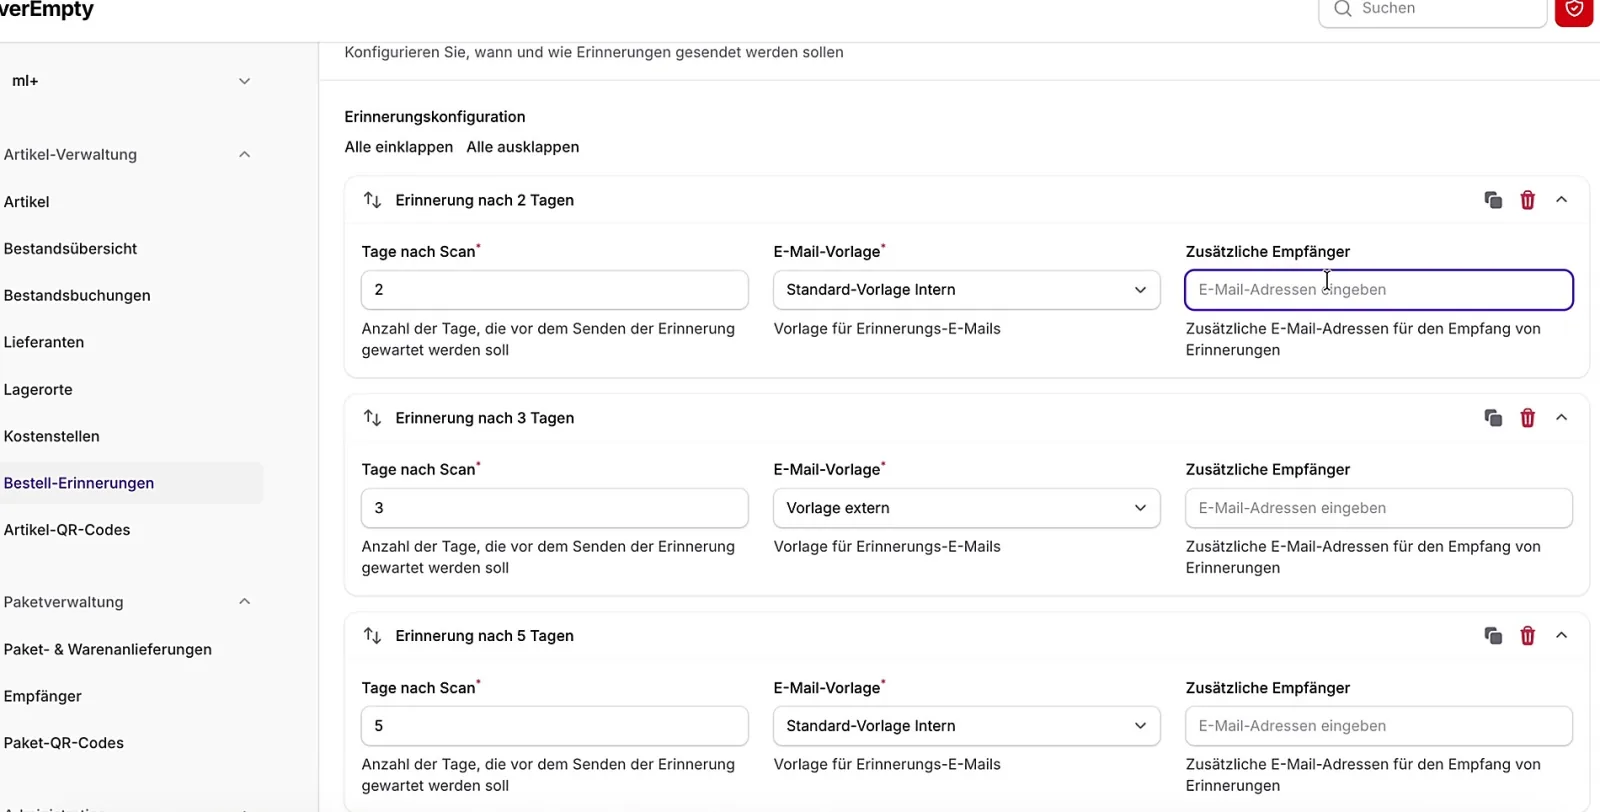Click 'Tage nach Scan' field with value 2
The height and width of the screenshot is (812, 1600).
(x=554, y=290)
